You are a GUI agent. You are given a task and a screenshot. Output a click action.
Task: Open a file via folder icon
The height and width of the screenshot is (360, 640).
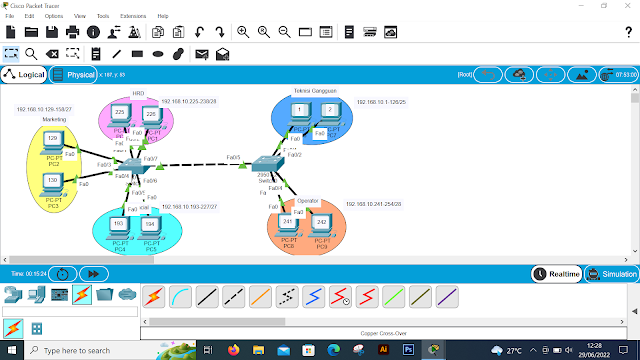click(31, 32)
